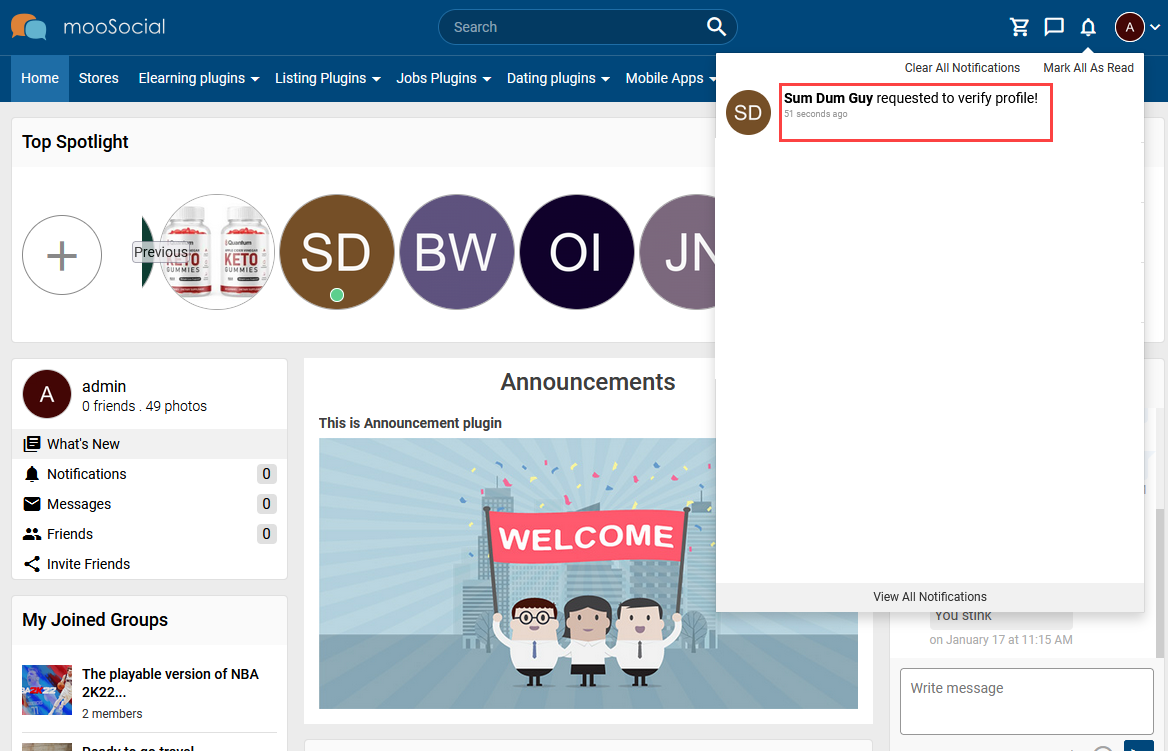Click Clear All Notifications

962,68
